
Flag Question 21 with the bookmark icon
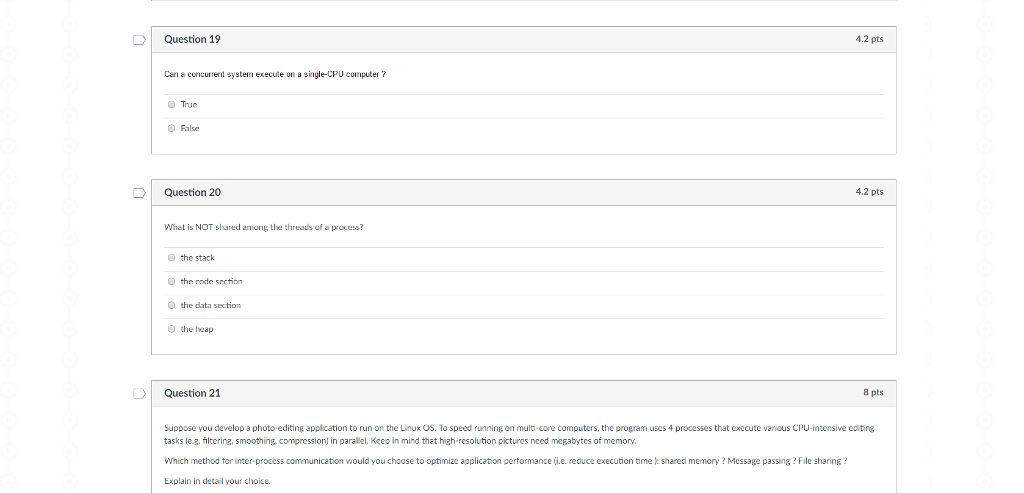coord(140,394)
